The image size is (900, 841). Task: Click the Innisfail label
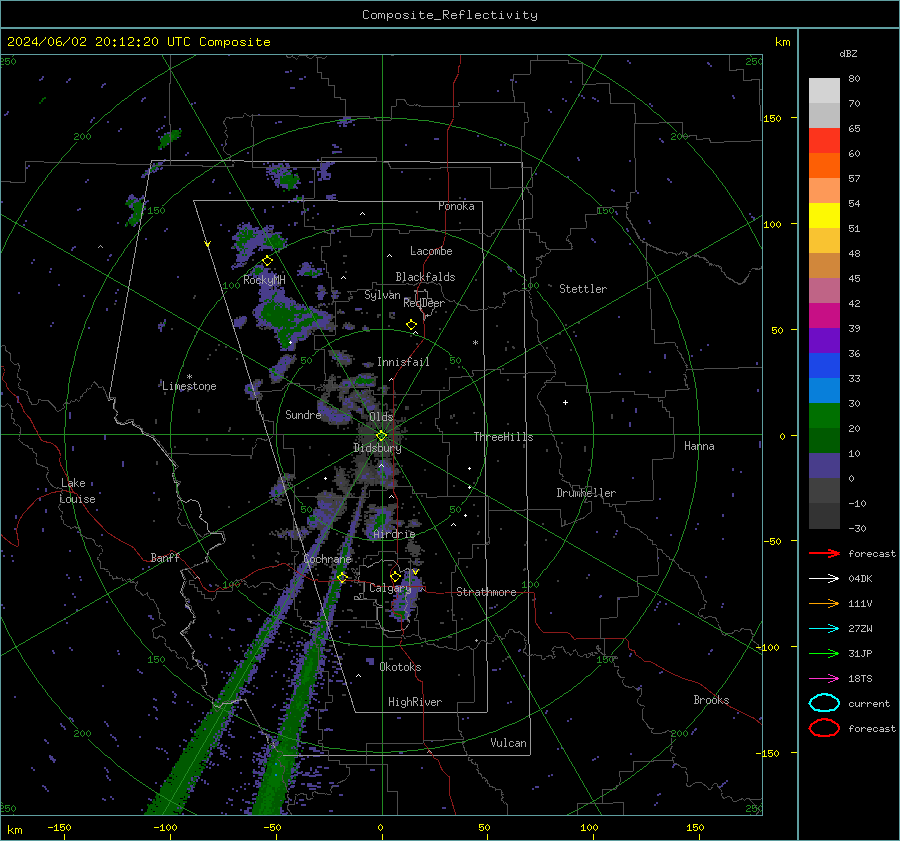coord(403,362)
